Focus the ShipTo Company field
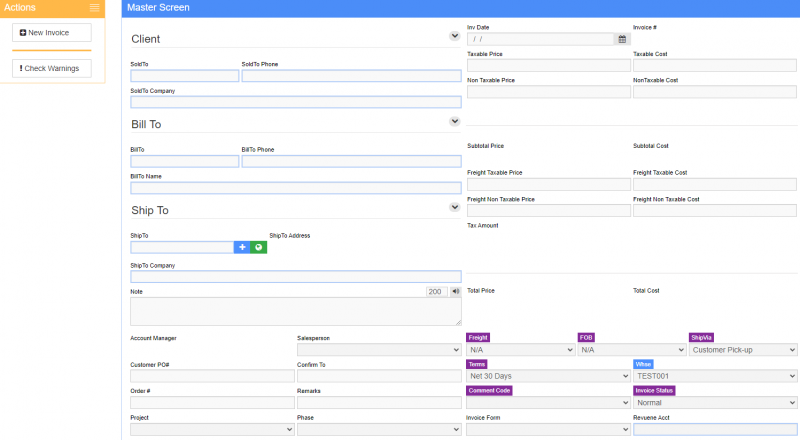 [296, 277]
